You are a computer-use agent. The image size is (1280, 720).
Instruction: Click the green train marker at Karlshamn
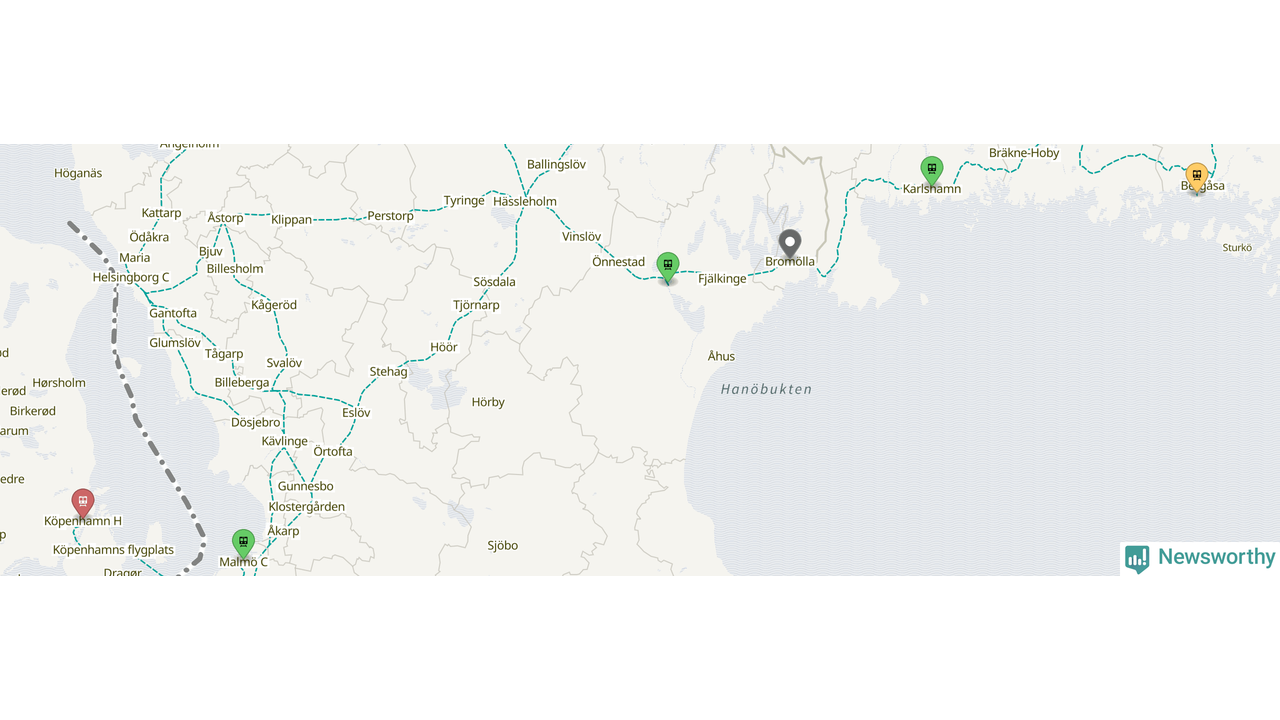[932, 171]
